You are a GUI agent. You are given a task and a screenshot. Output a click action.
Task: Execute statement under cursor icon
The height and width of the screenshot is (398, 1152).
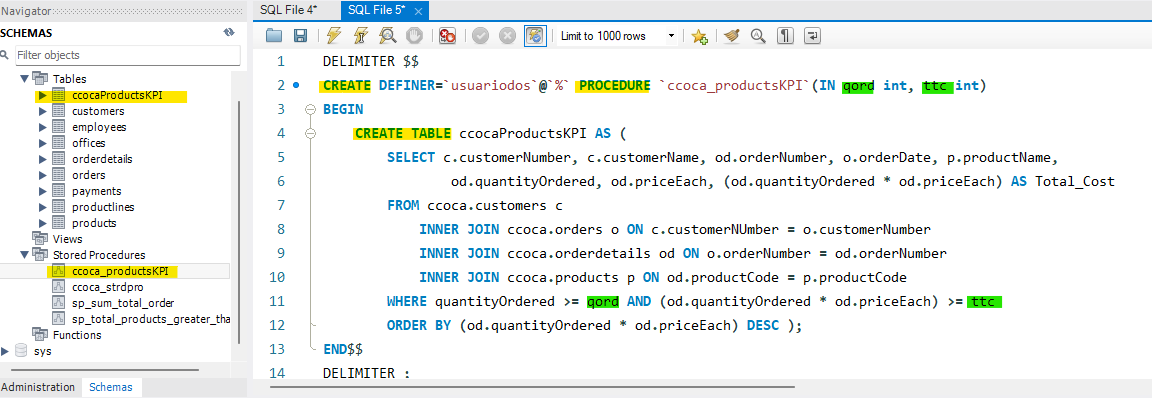360,35
